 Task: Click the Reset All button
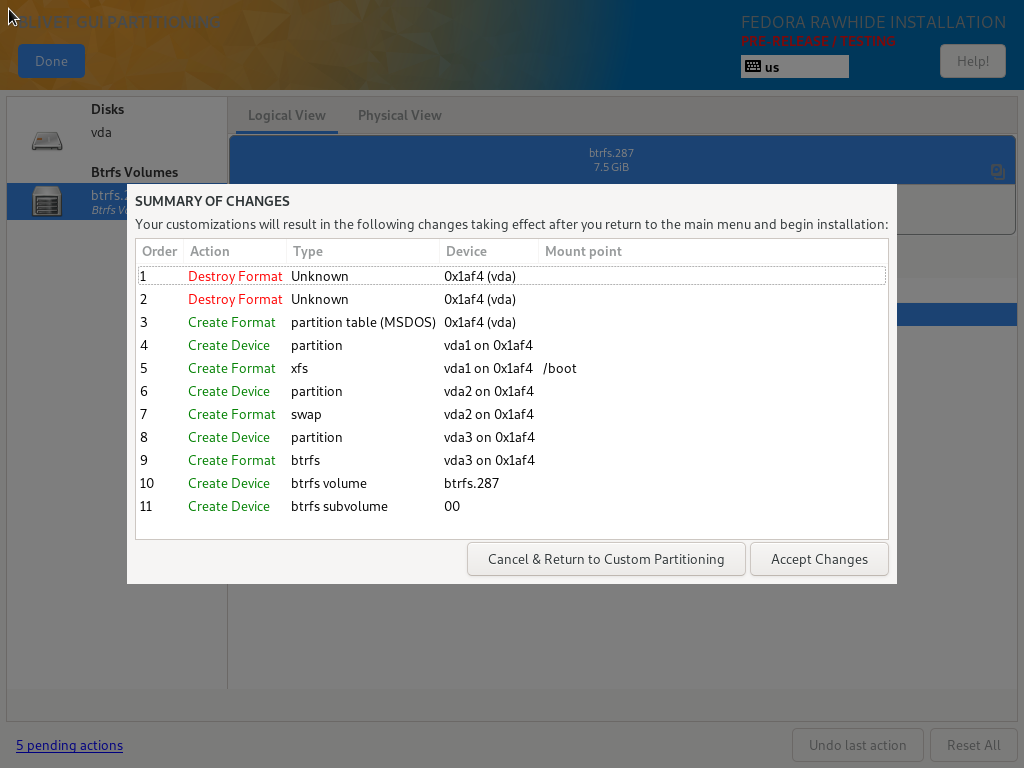click(x=974, y=745)
